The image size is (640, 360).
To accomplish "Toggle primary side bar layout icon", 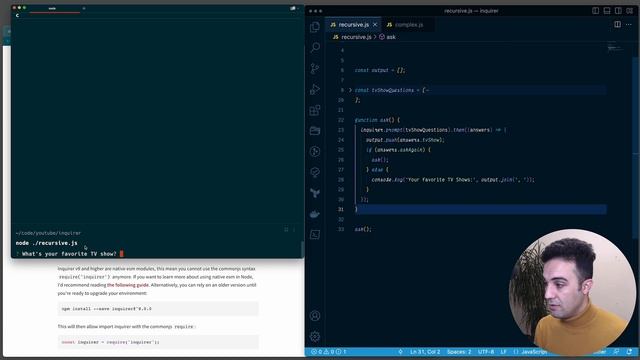I will tap(596, 11).
